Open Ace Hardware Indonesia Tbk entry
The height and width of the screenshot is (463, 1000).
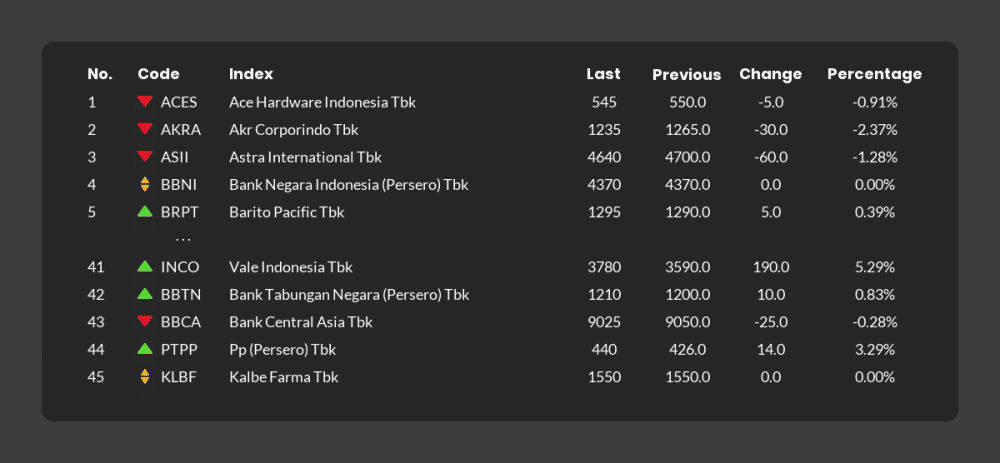tap(322, 102)
